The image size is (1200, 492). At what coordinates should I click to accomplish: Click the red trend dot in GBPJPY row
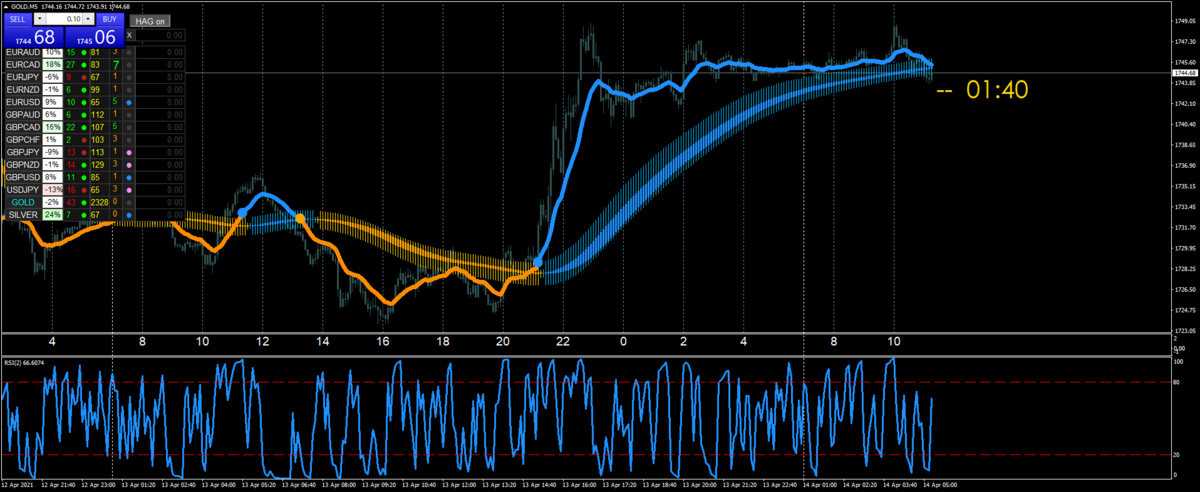(84, 152)
